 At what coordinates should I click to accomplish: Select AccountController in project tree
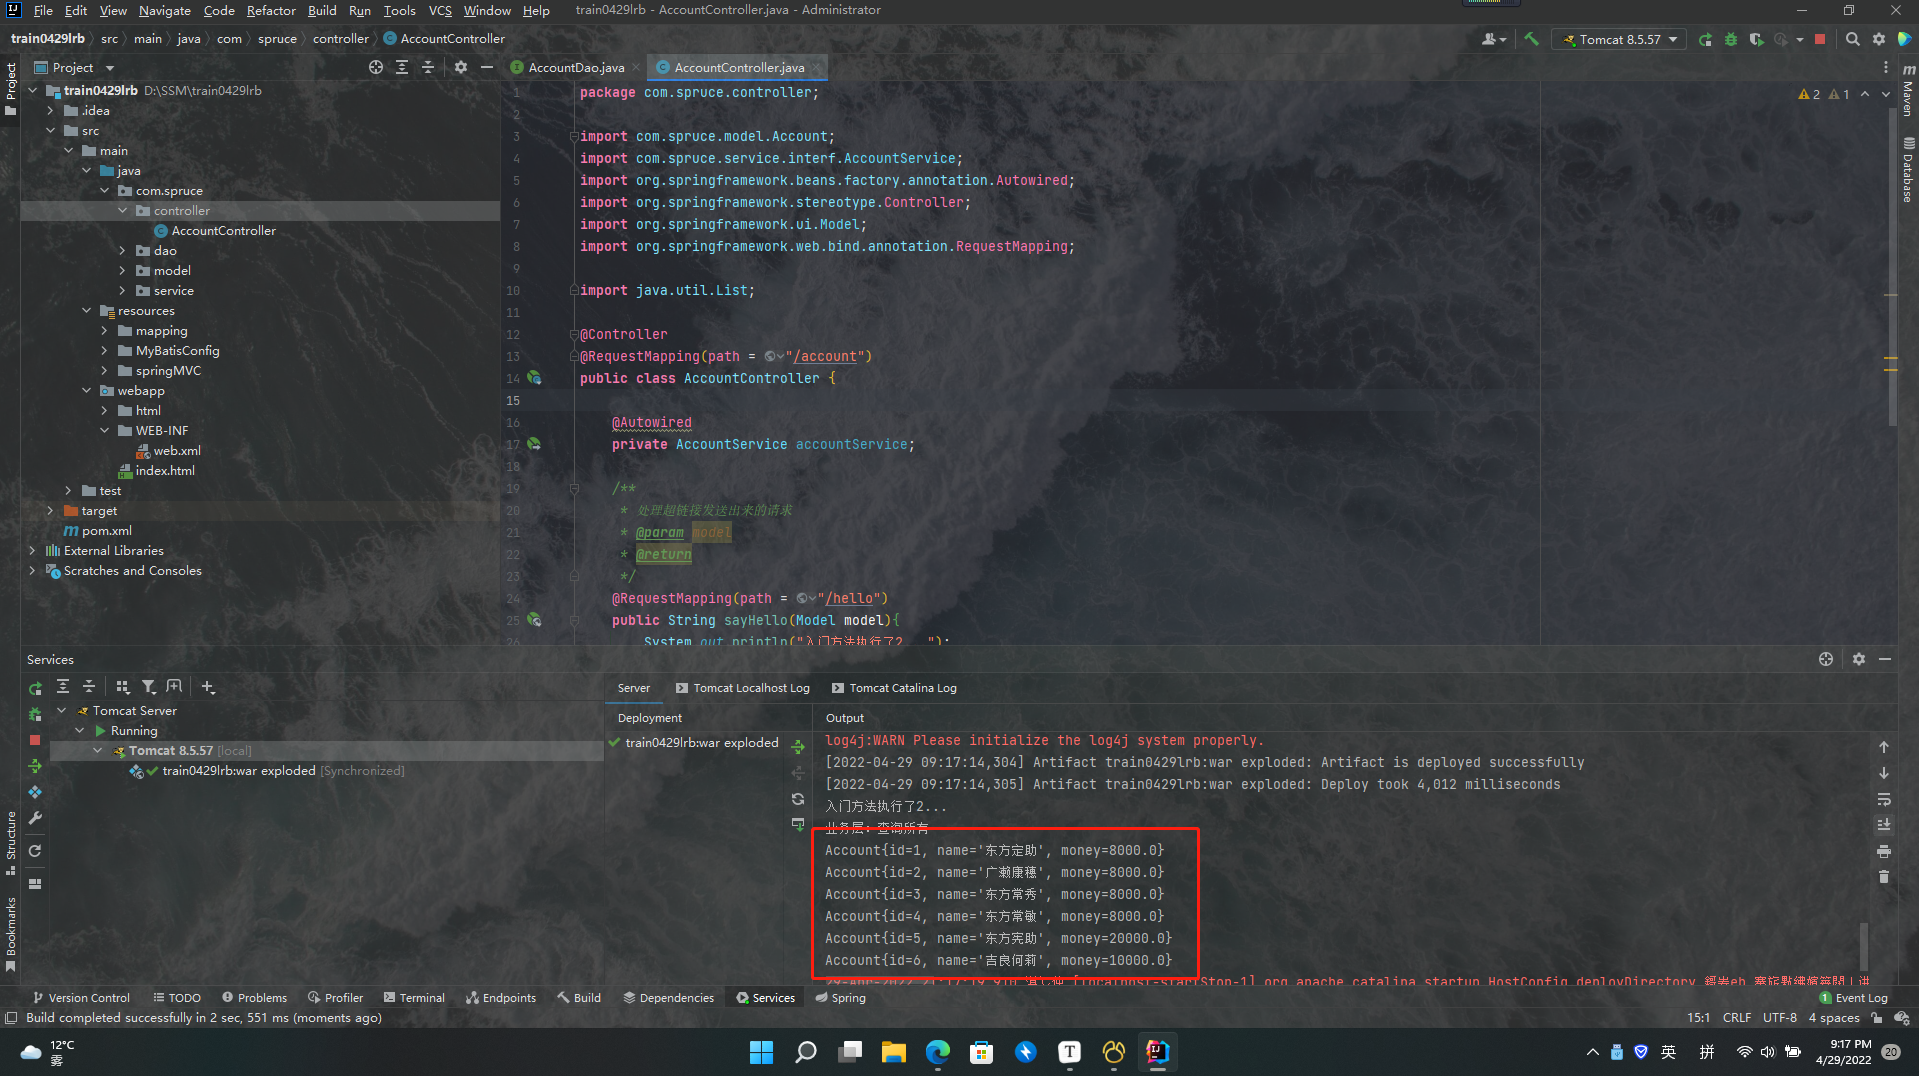(x=223, y=231)
